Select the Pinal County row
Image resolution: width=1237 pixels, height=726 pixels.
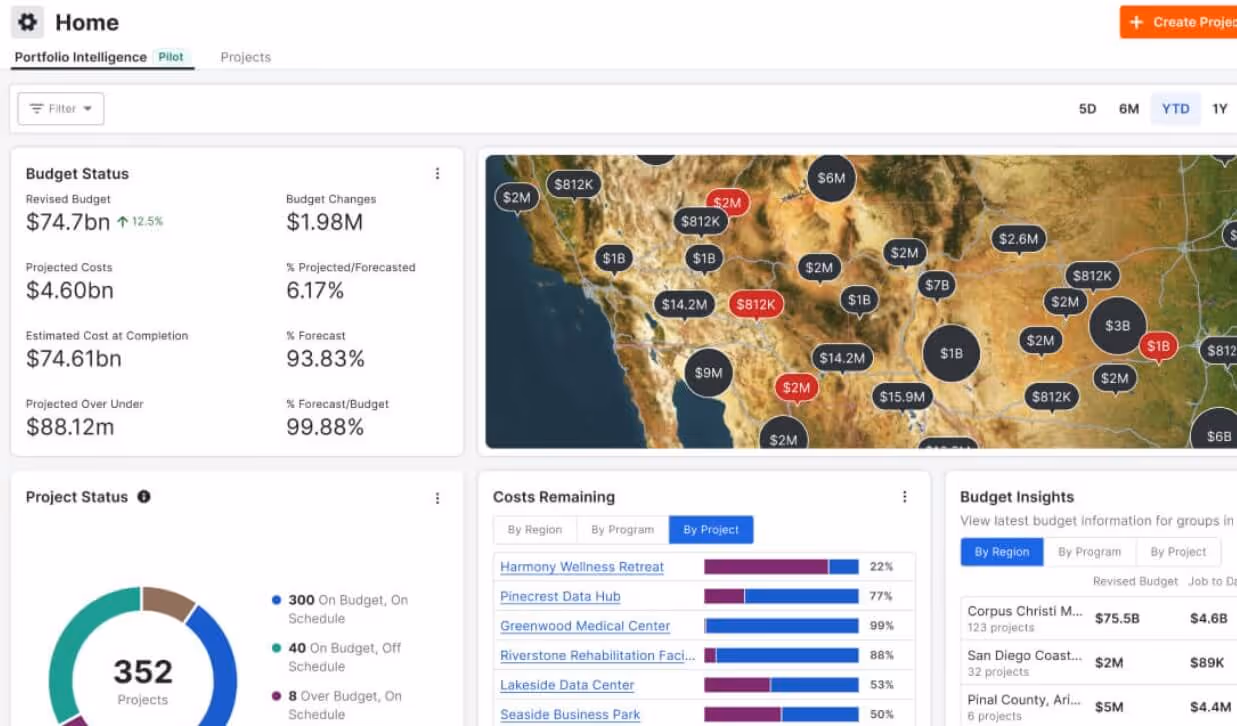tap(1099, 706)
